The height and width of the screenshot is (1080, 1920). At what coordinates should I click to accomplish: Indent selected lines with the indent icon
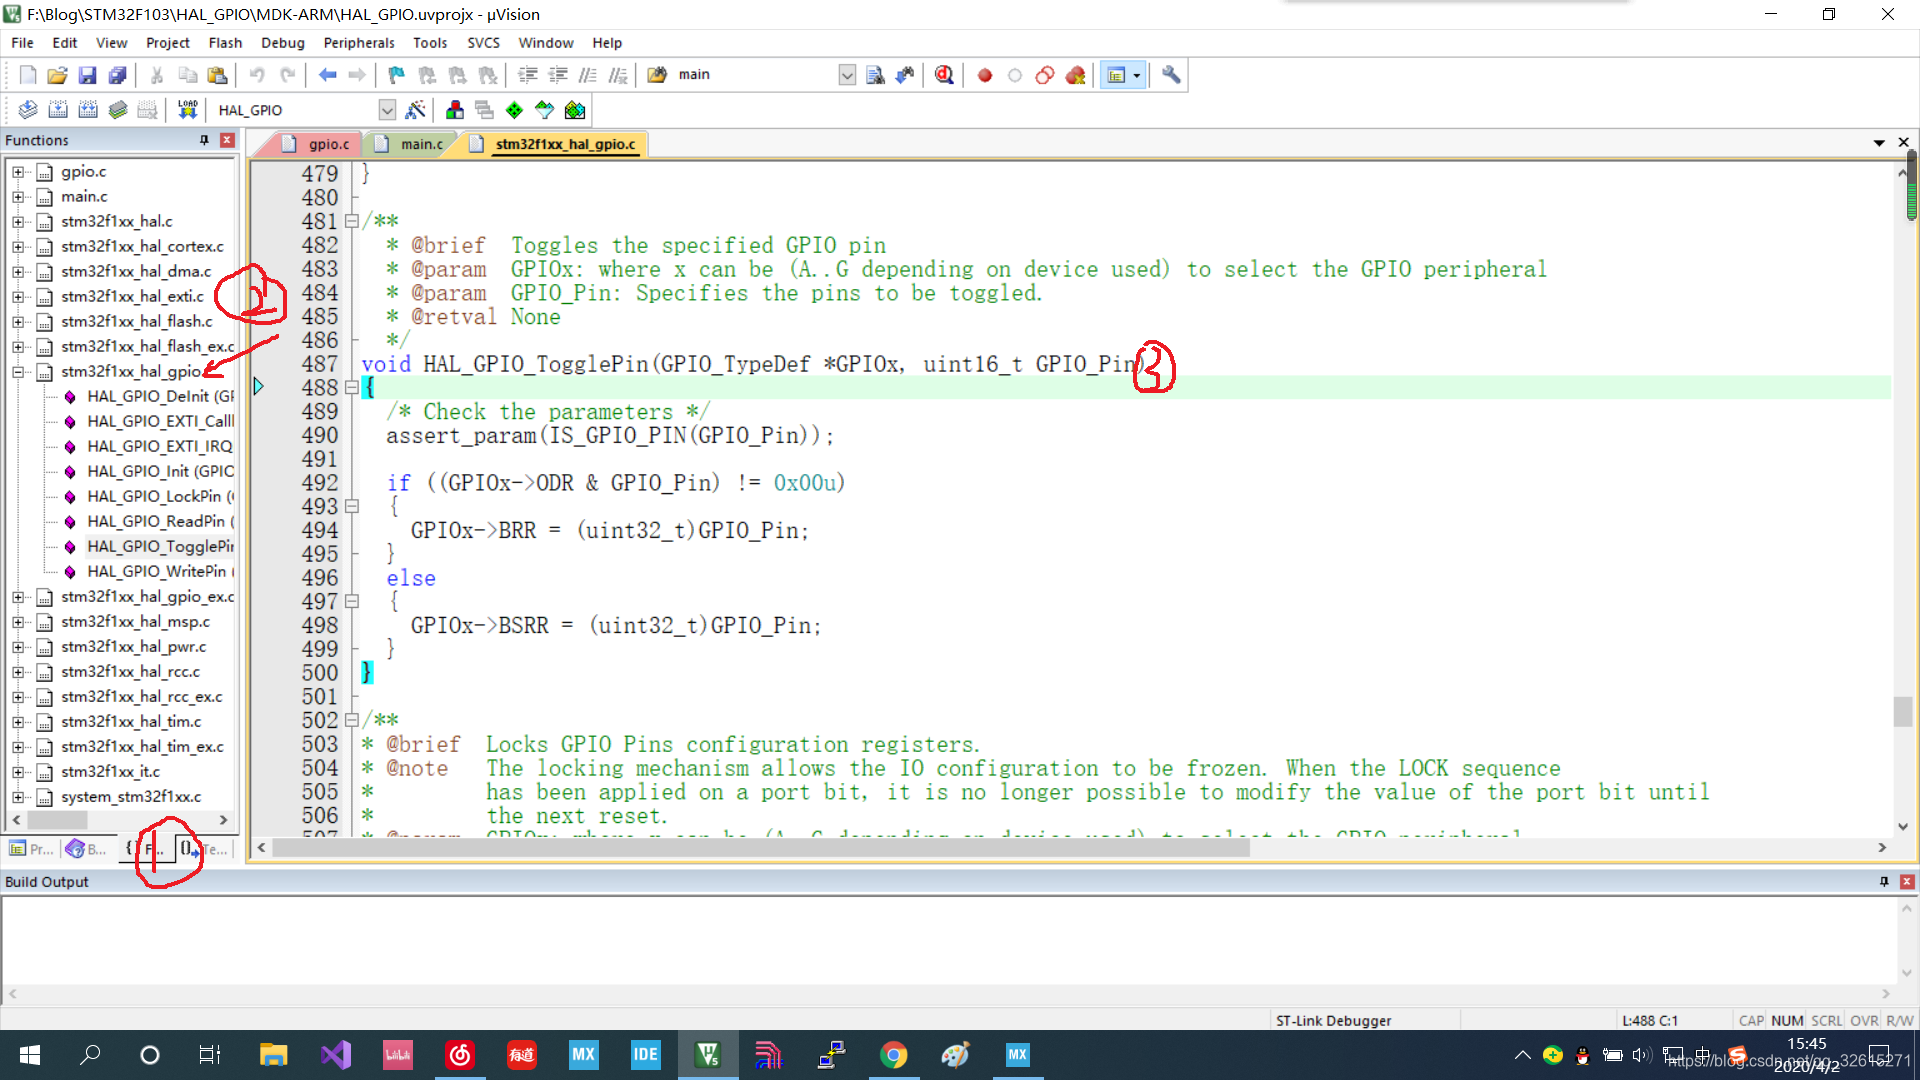pyautogui.click(x=528, y=75)
